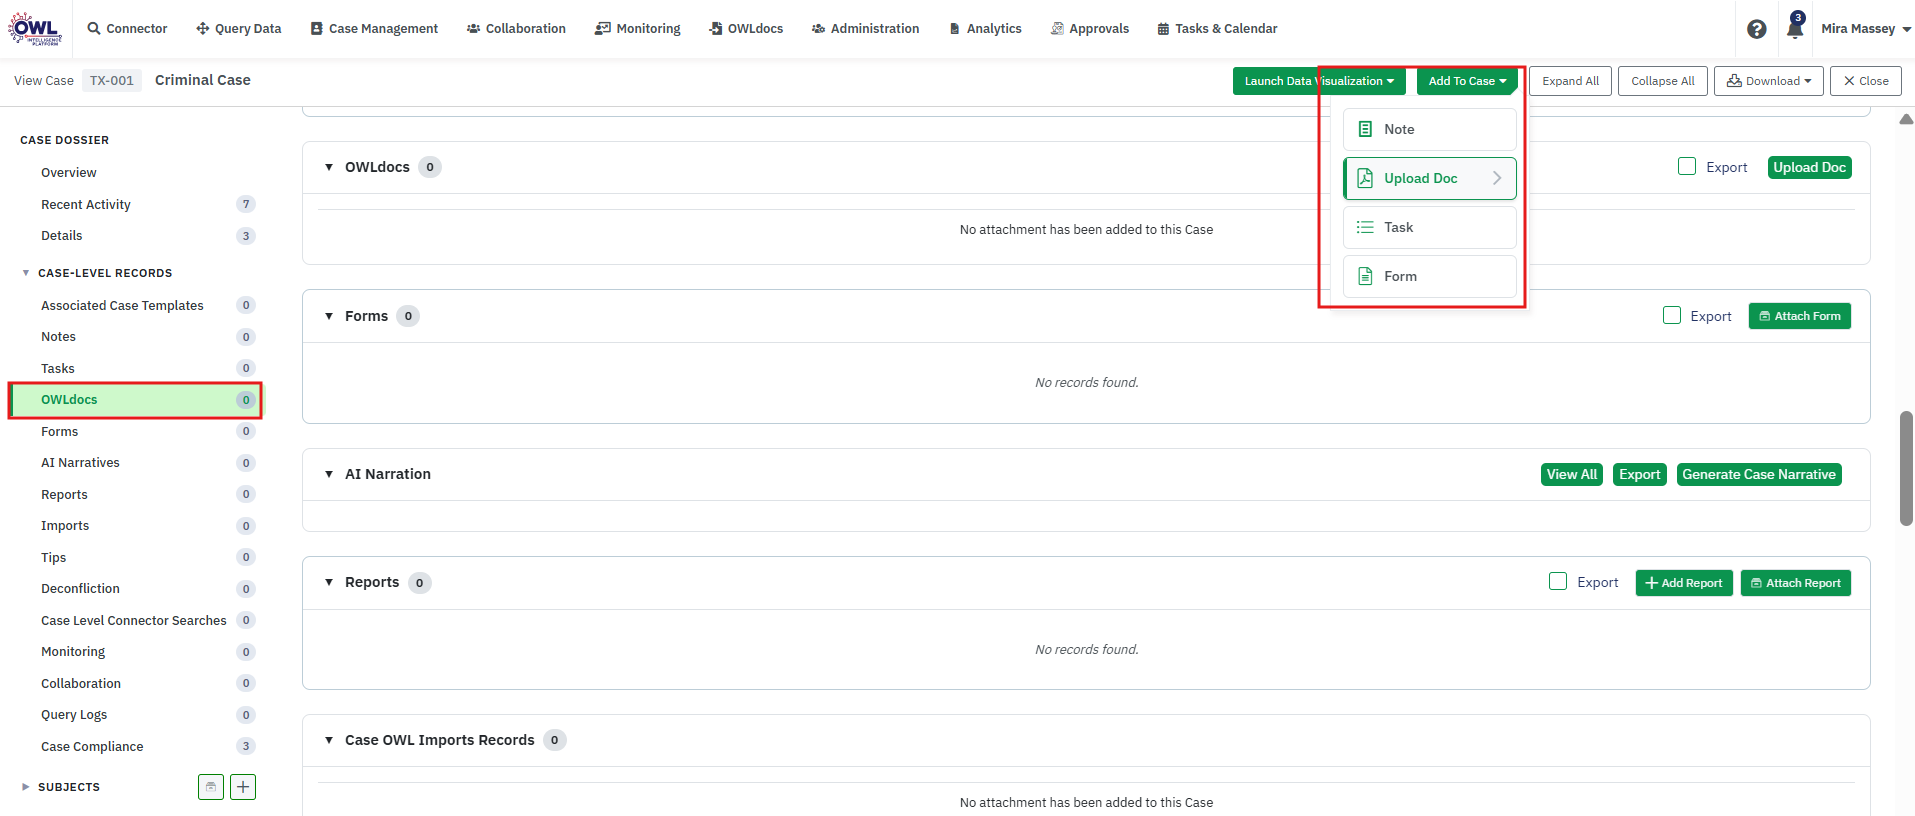Screen dimensions: 1915x816
Task: Open the help question mark icon
Action: click(x=1757, y=29)
